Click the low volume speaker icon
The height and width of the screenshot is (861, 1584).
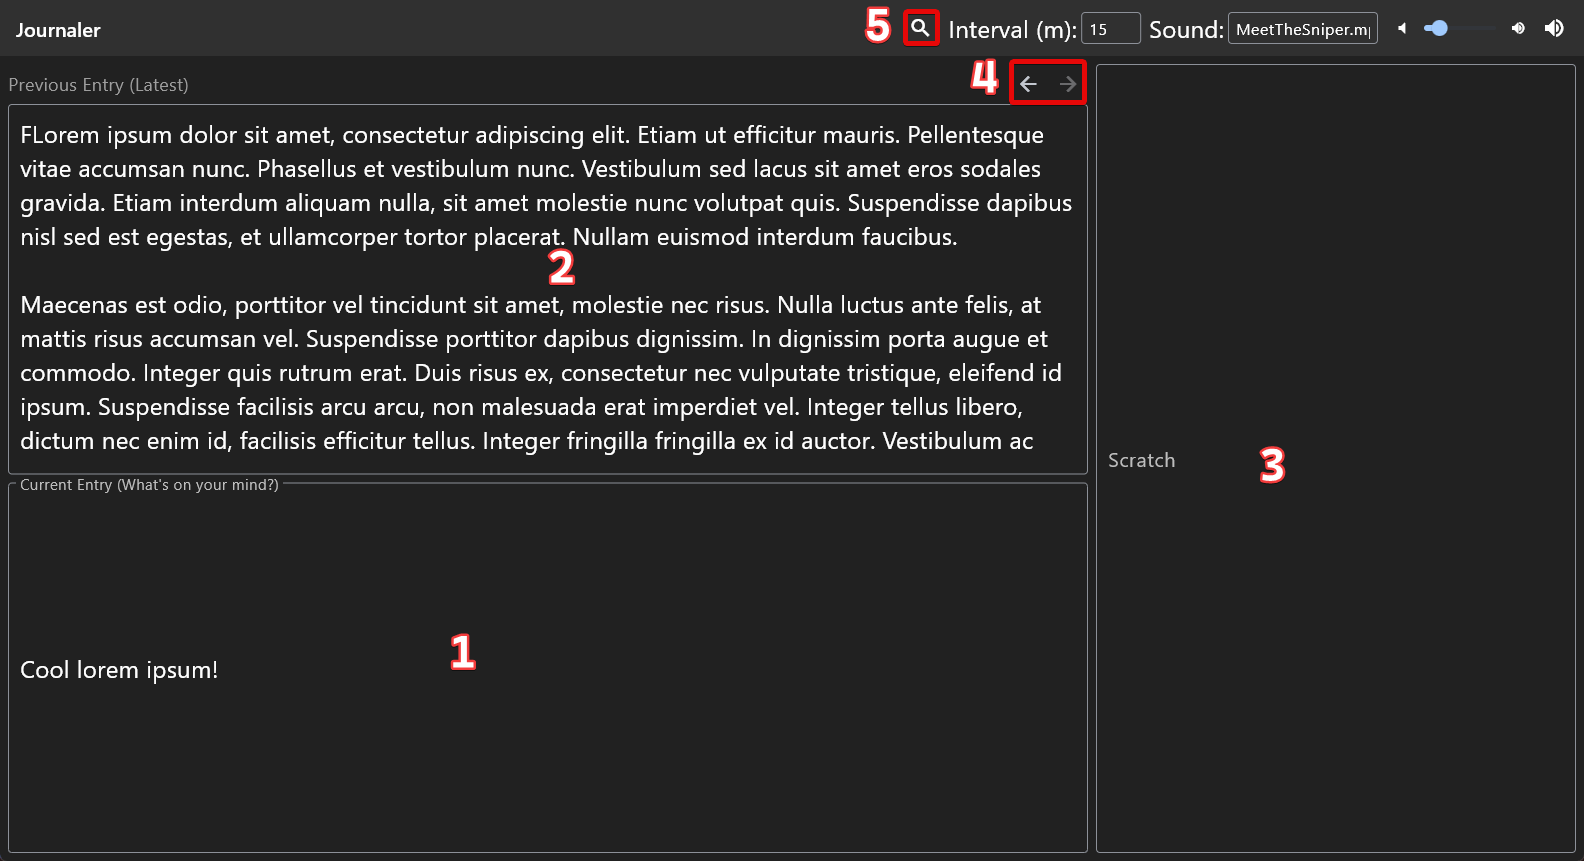tap(1402, 28)
